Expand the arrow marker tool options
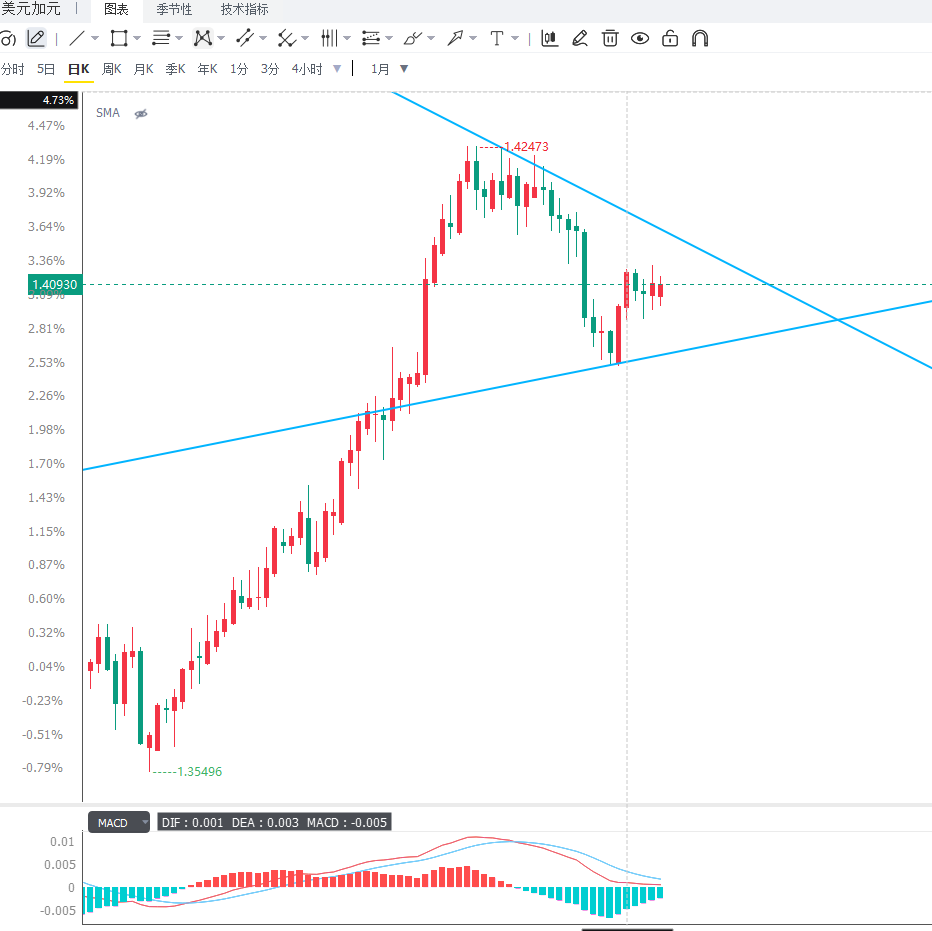Image resolution: width=932 pixels, height=931 pixels. (x=473, y=39)
